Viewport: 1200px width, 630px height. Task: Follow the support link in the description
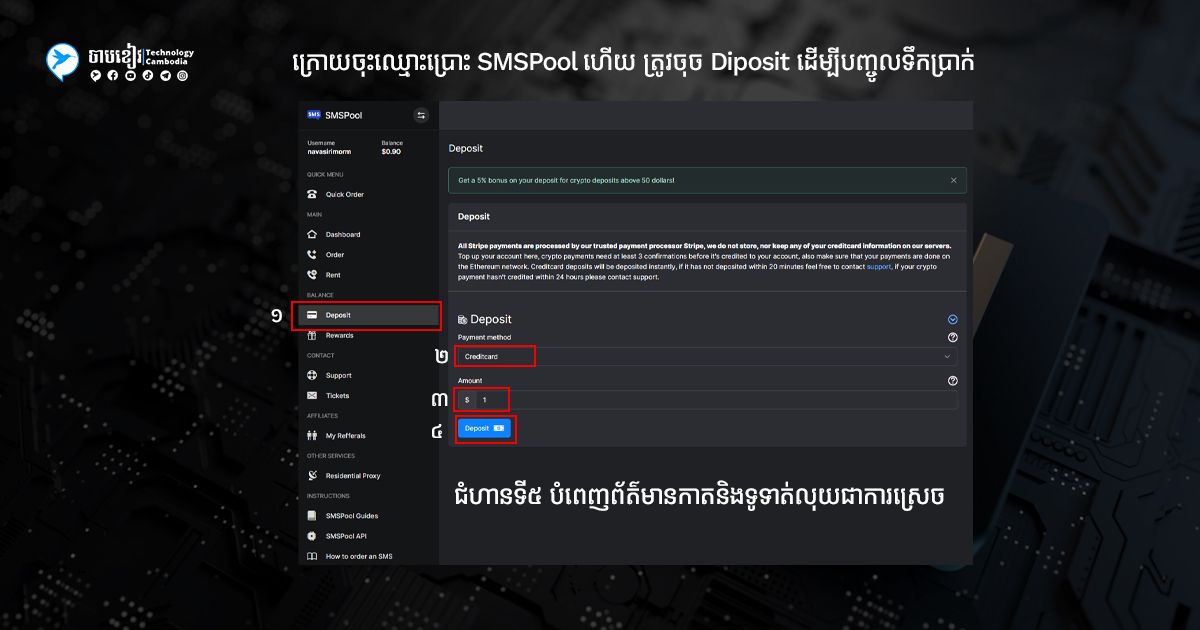tap(879, 268)
